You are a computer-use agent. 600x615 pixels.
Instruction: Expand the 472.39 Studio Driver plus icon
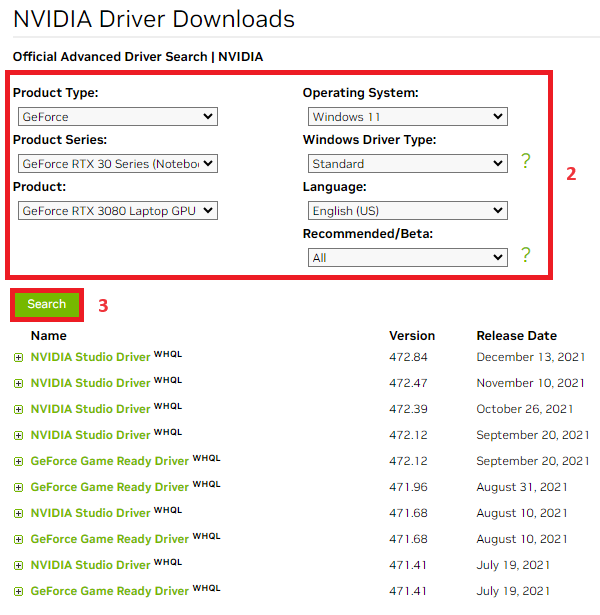click(19, 409)
